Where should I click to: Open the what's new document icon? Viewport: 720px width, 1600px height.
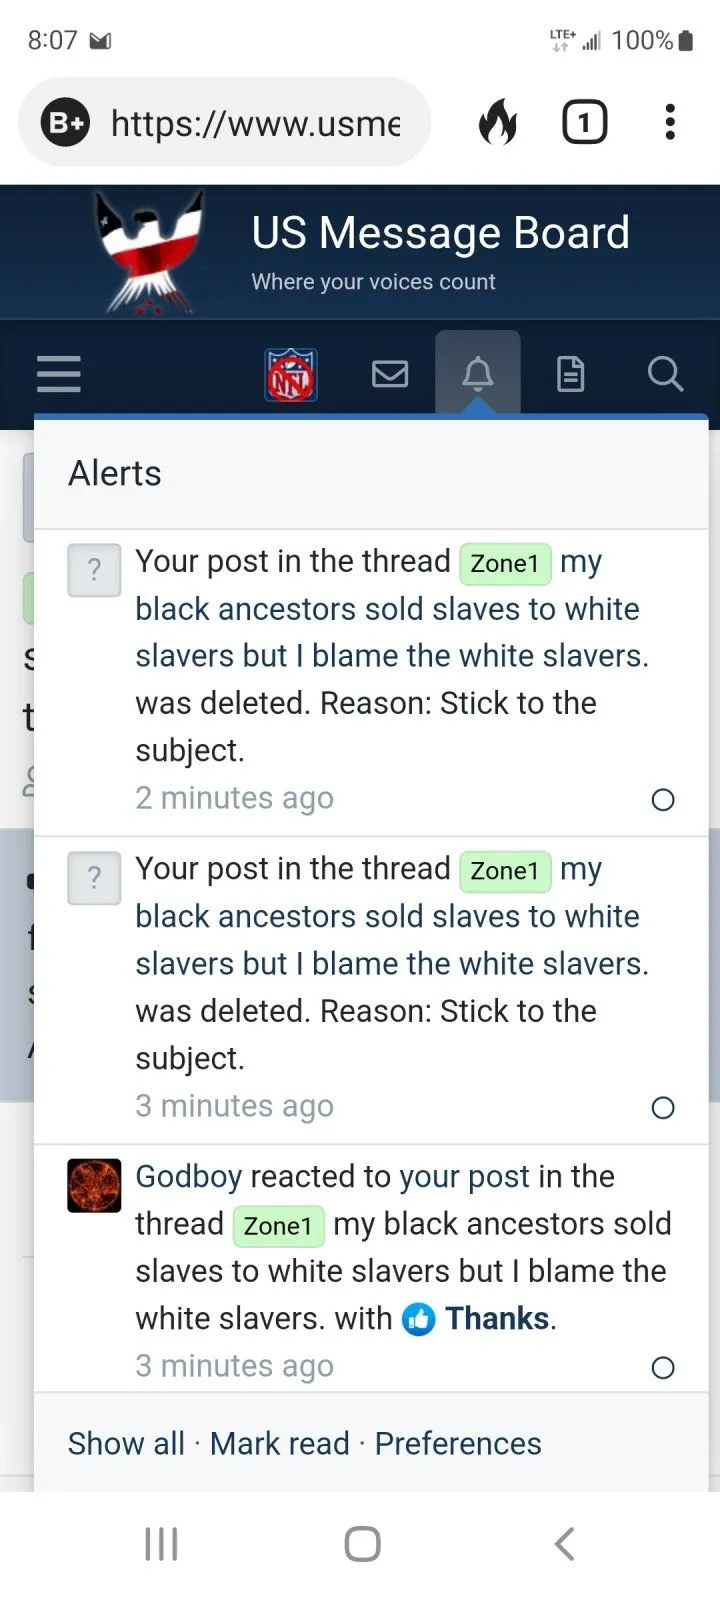point(570,374)
